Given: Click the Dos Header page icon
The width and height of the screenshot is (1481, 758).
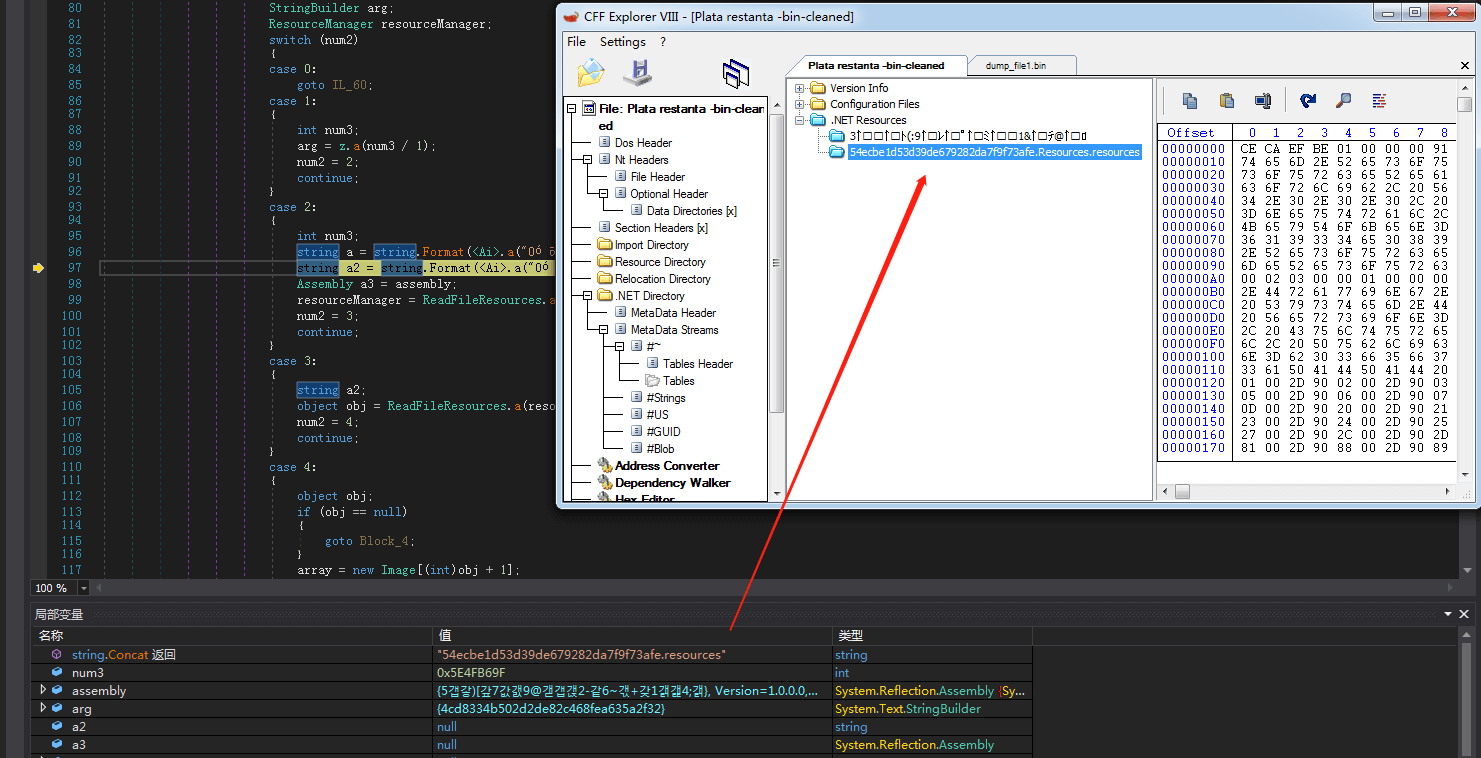Looking at the screenshot, I should [x=605, y=143].
